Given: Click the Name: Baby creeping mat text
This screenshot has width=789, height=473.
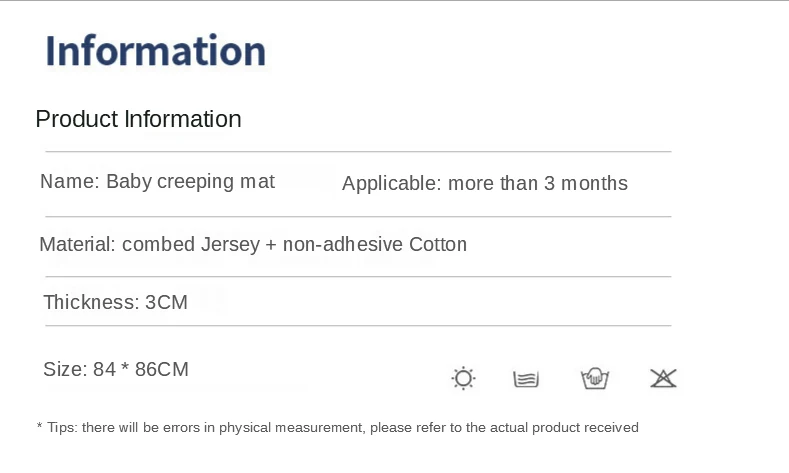Looking at the screenshot, I should [157, 182].
